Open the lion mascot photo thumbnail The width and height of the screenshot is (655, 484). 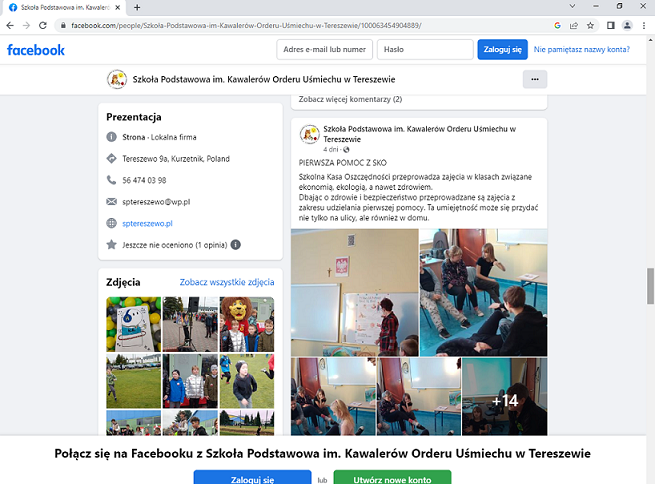pos(247,324)
